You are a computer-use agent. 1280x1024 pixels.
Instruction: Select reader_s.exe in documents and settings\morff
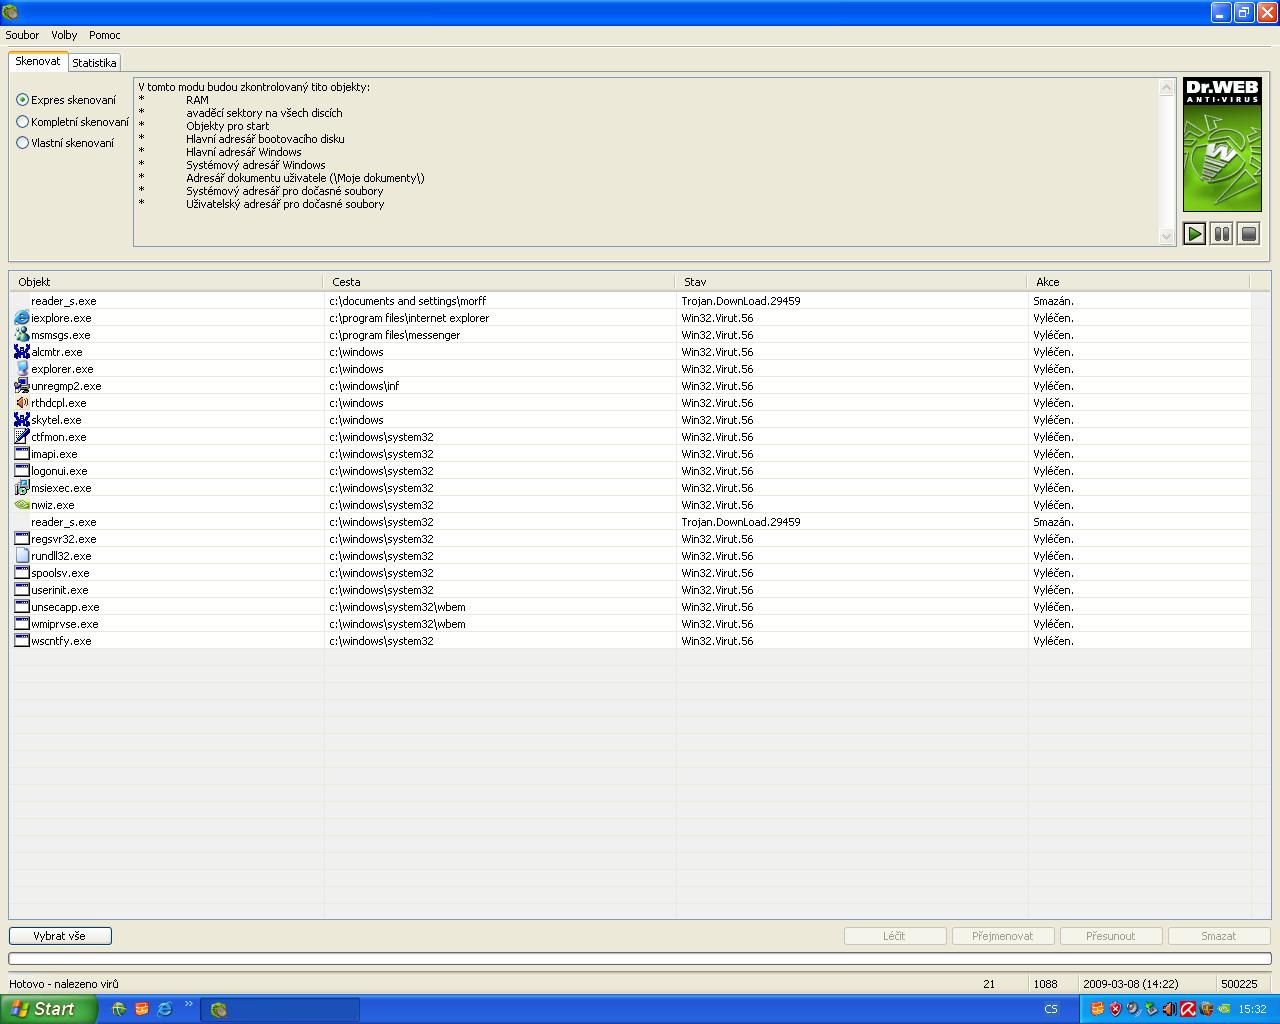pos(64,301)
